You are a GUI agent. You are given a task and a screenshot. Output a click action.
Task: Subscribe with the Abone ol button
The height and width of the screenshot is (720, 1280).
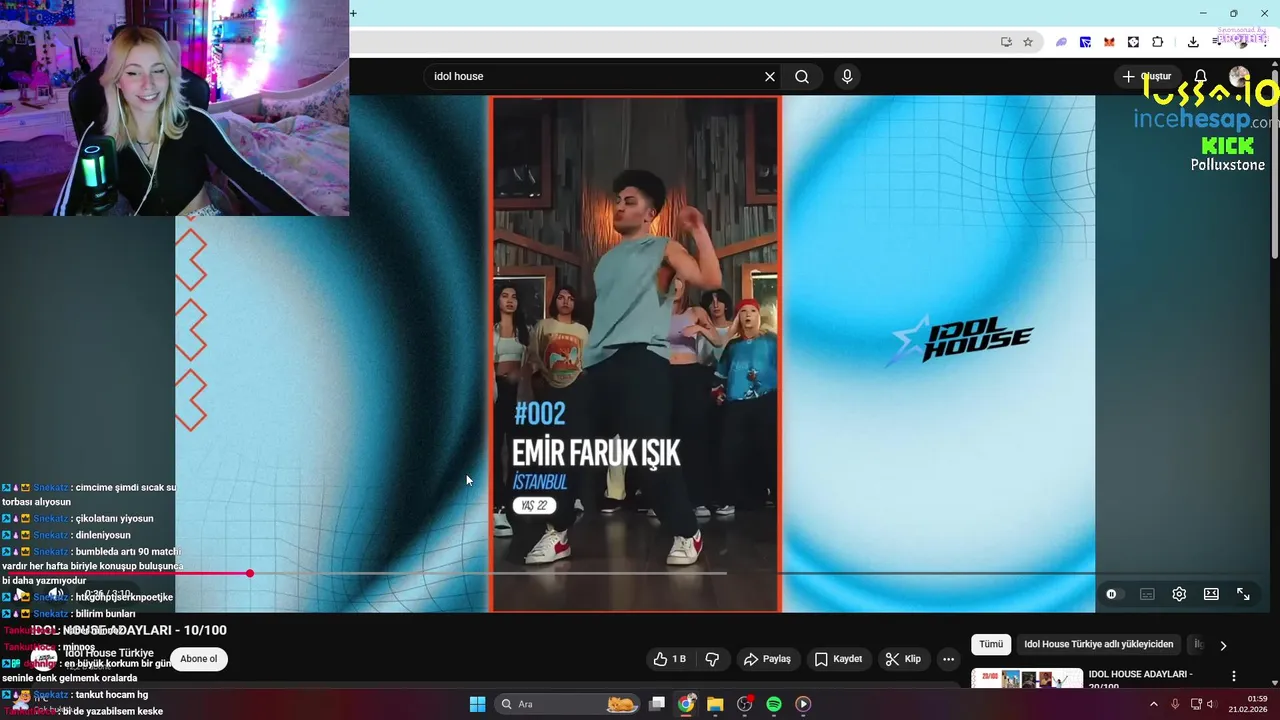(198, 659)
